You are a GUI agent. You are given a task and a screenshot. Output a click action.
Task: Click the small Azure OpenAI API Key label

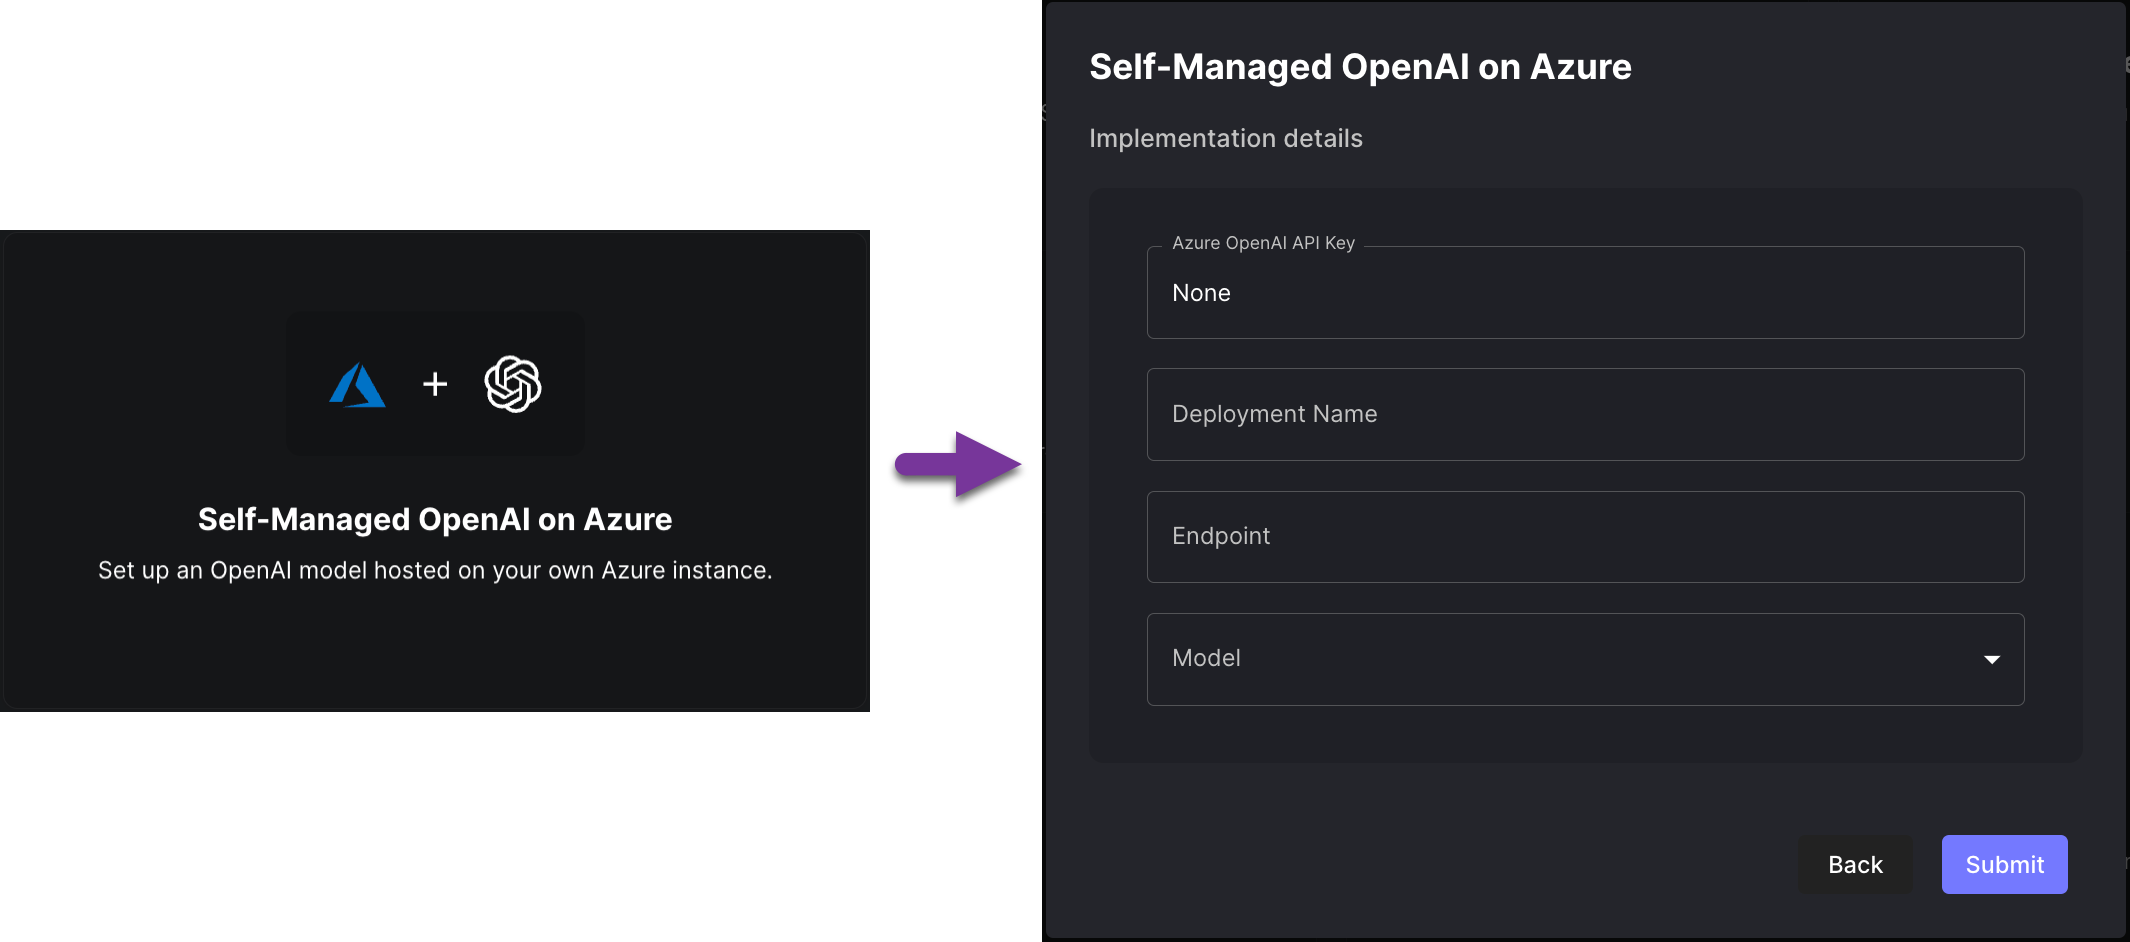1263,243
